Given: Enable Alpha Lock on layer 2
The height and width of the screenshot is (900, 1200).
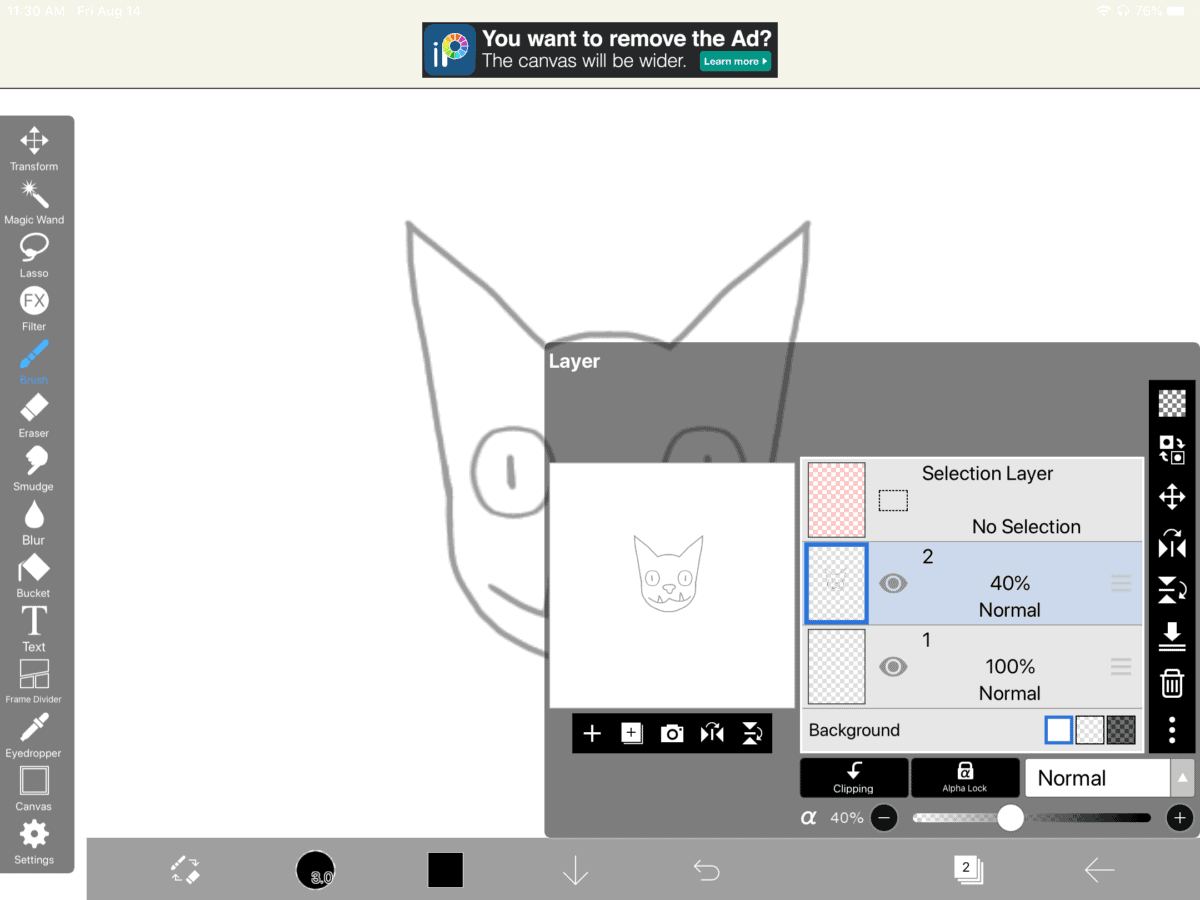Looking at the screenshot, I should (965, 777).
